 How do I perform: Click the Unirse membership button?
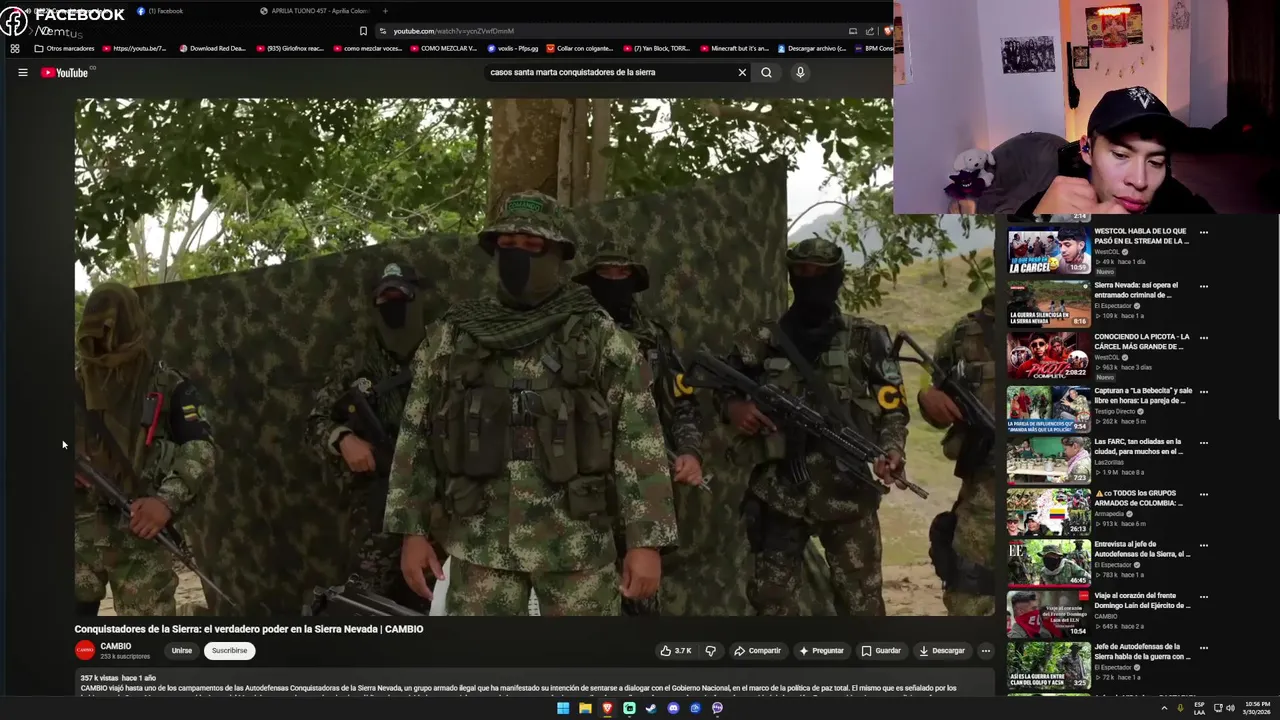[x=181, y=651]
